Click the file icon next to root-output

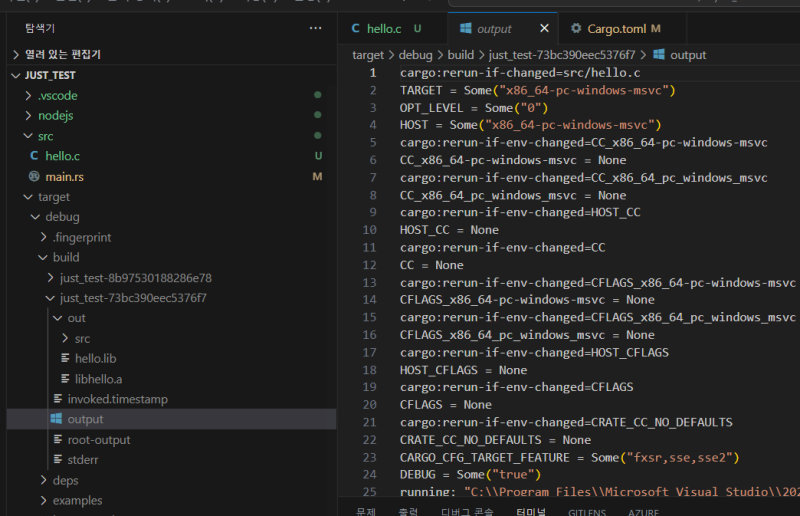[x=57, y=440]
